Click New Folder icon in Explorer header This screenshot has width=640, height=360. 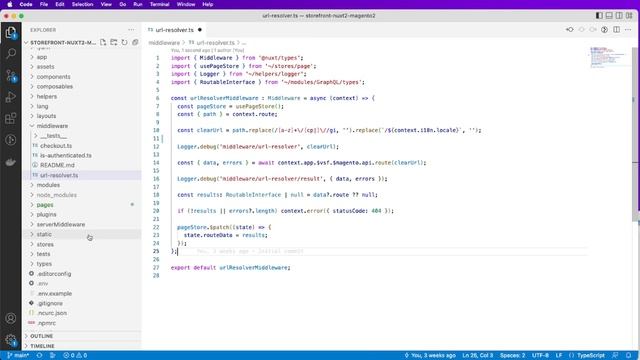[113, 42]
